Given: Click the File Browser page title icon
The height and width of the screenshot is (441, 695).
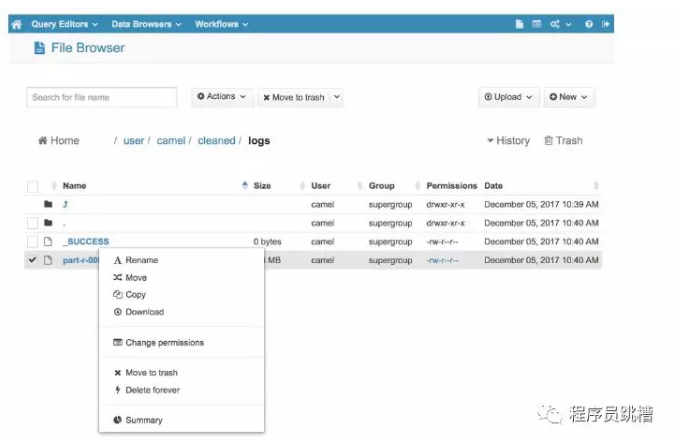Looking at the screenshot, I should pos(39,48).
